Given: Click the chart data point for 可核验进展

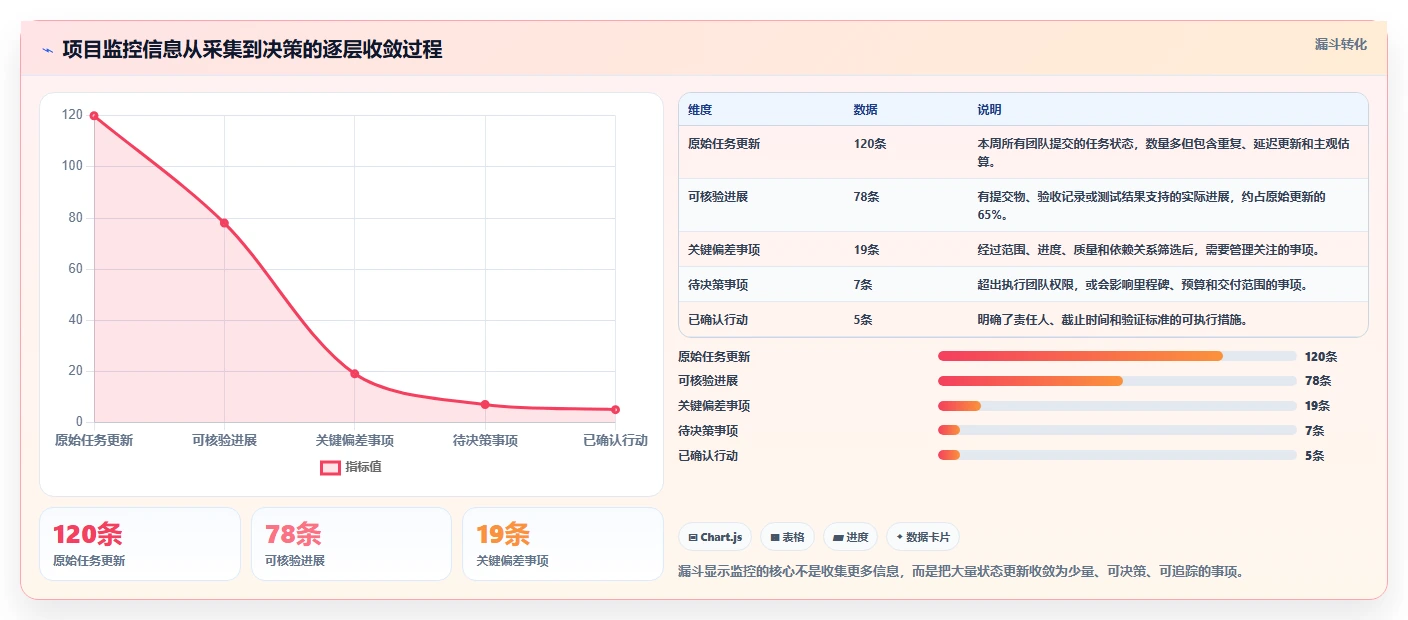Looking at the screenshot, I should point(224,223).
